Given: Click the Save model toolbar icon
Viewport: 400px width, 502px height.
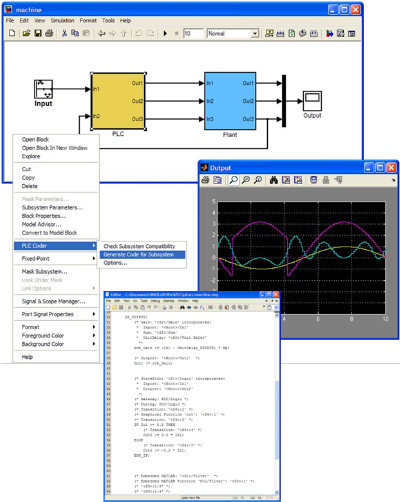Looking at the screenshot, I should click(38, 33).
